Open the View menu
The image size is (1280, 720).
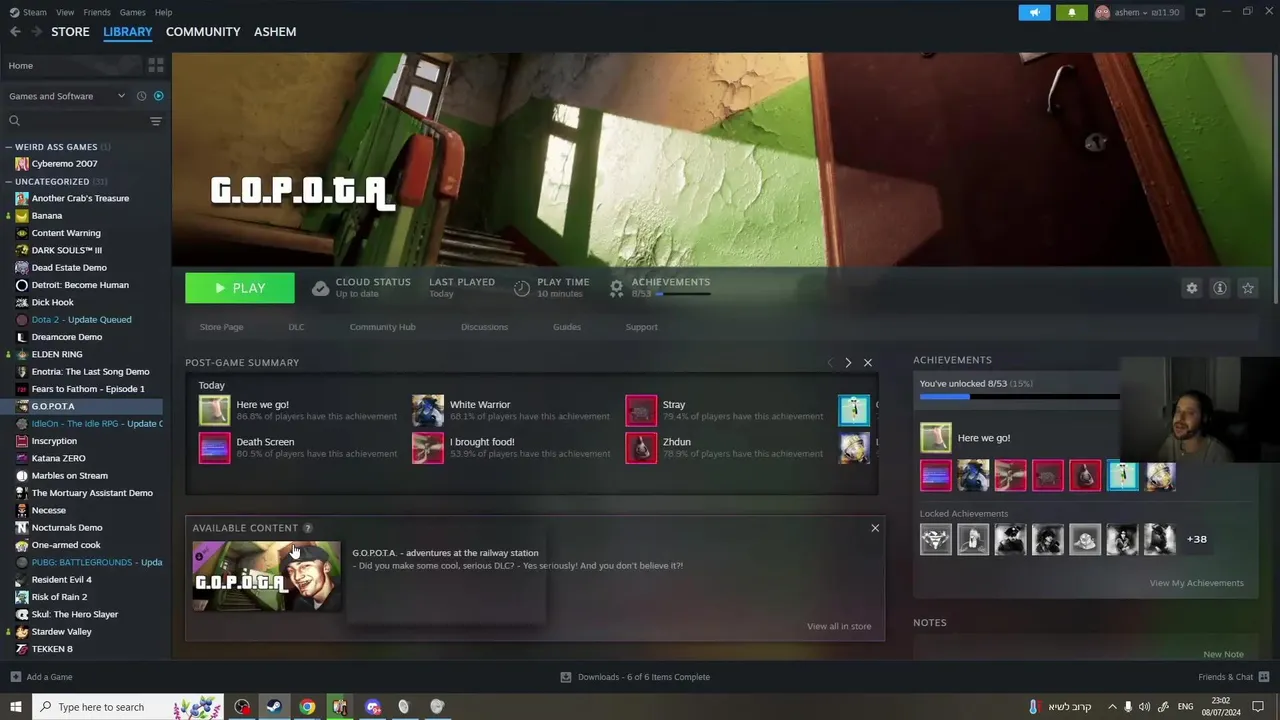click(x=65, y=12)
